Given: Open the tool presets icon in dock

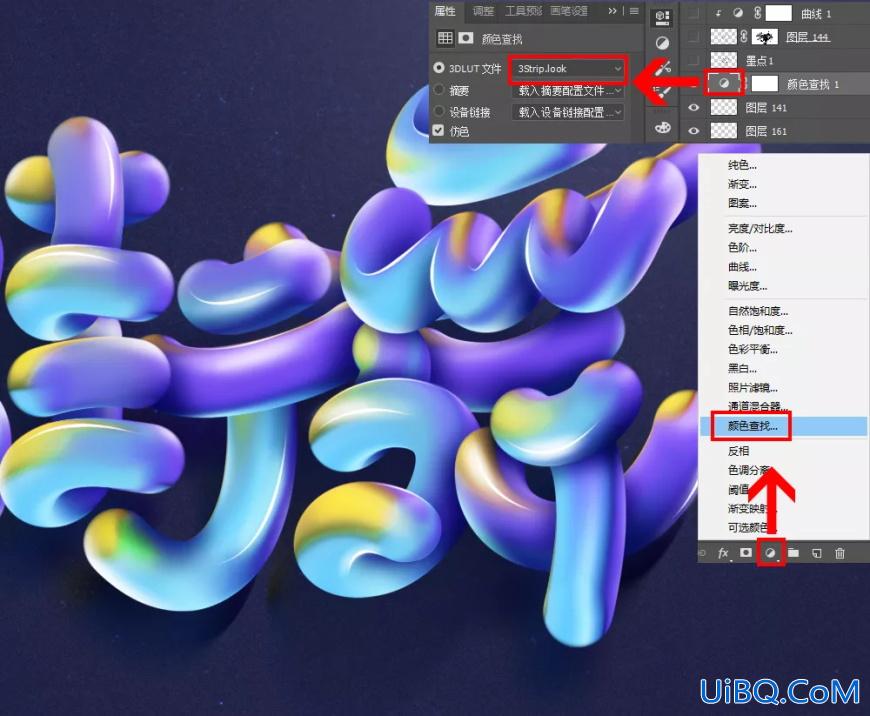Looking at the screenshot, I should click(x=662, y=69).
